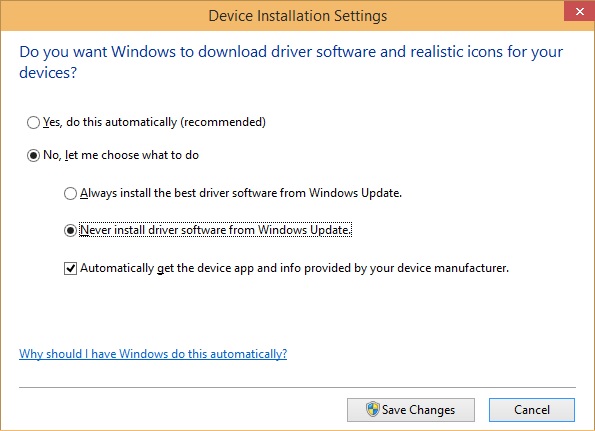
Task: Click the "Automatically get the device app" label text
Action: click(x=294, y=268)
